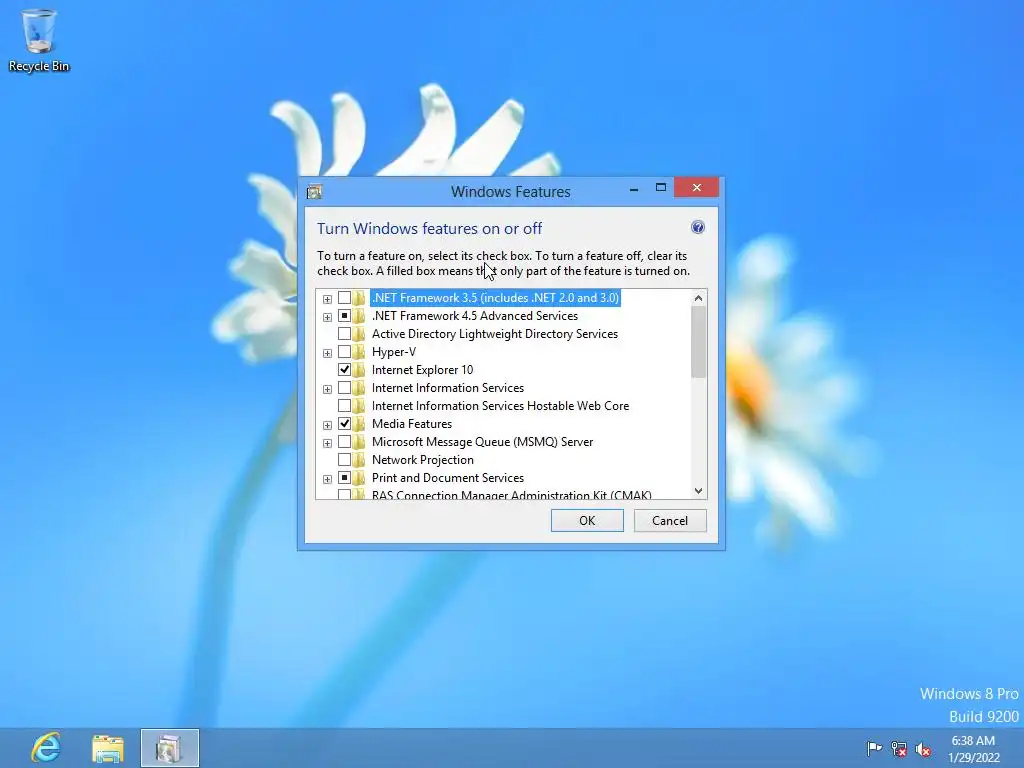Click the feature list scrollbar thumb
Screen dimensions: 1024x768
(x=698, y=342)
